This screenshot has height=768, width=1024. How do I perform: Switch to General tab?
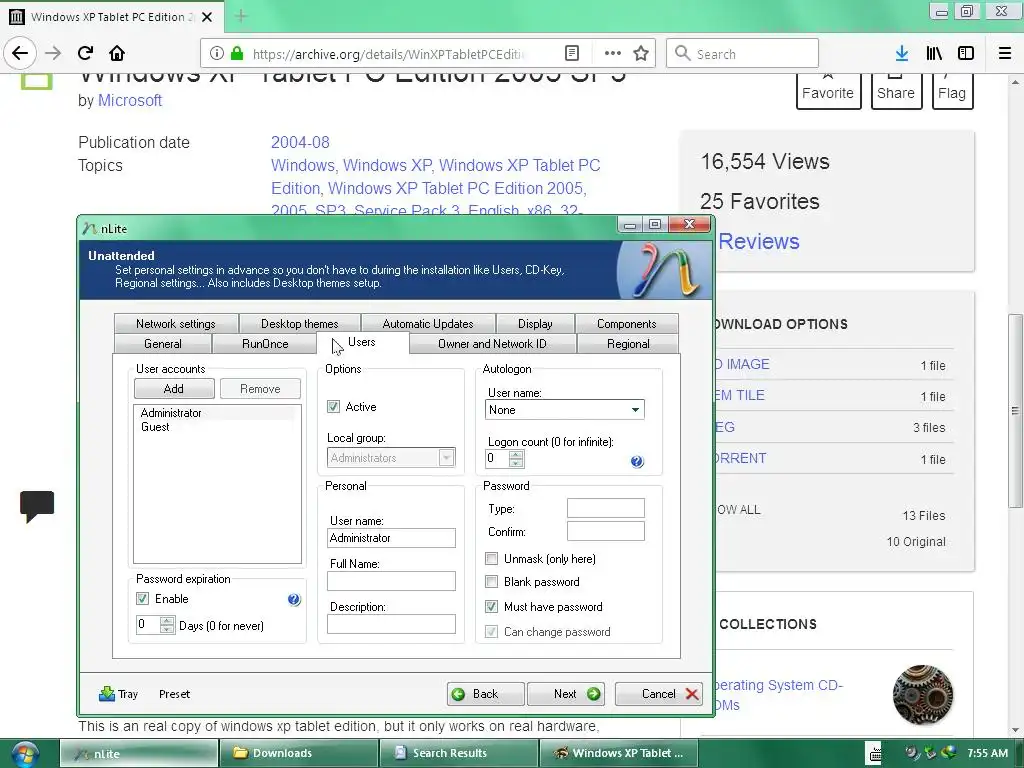pos(163,344)
